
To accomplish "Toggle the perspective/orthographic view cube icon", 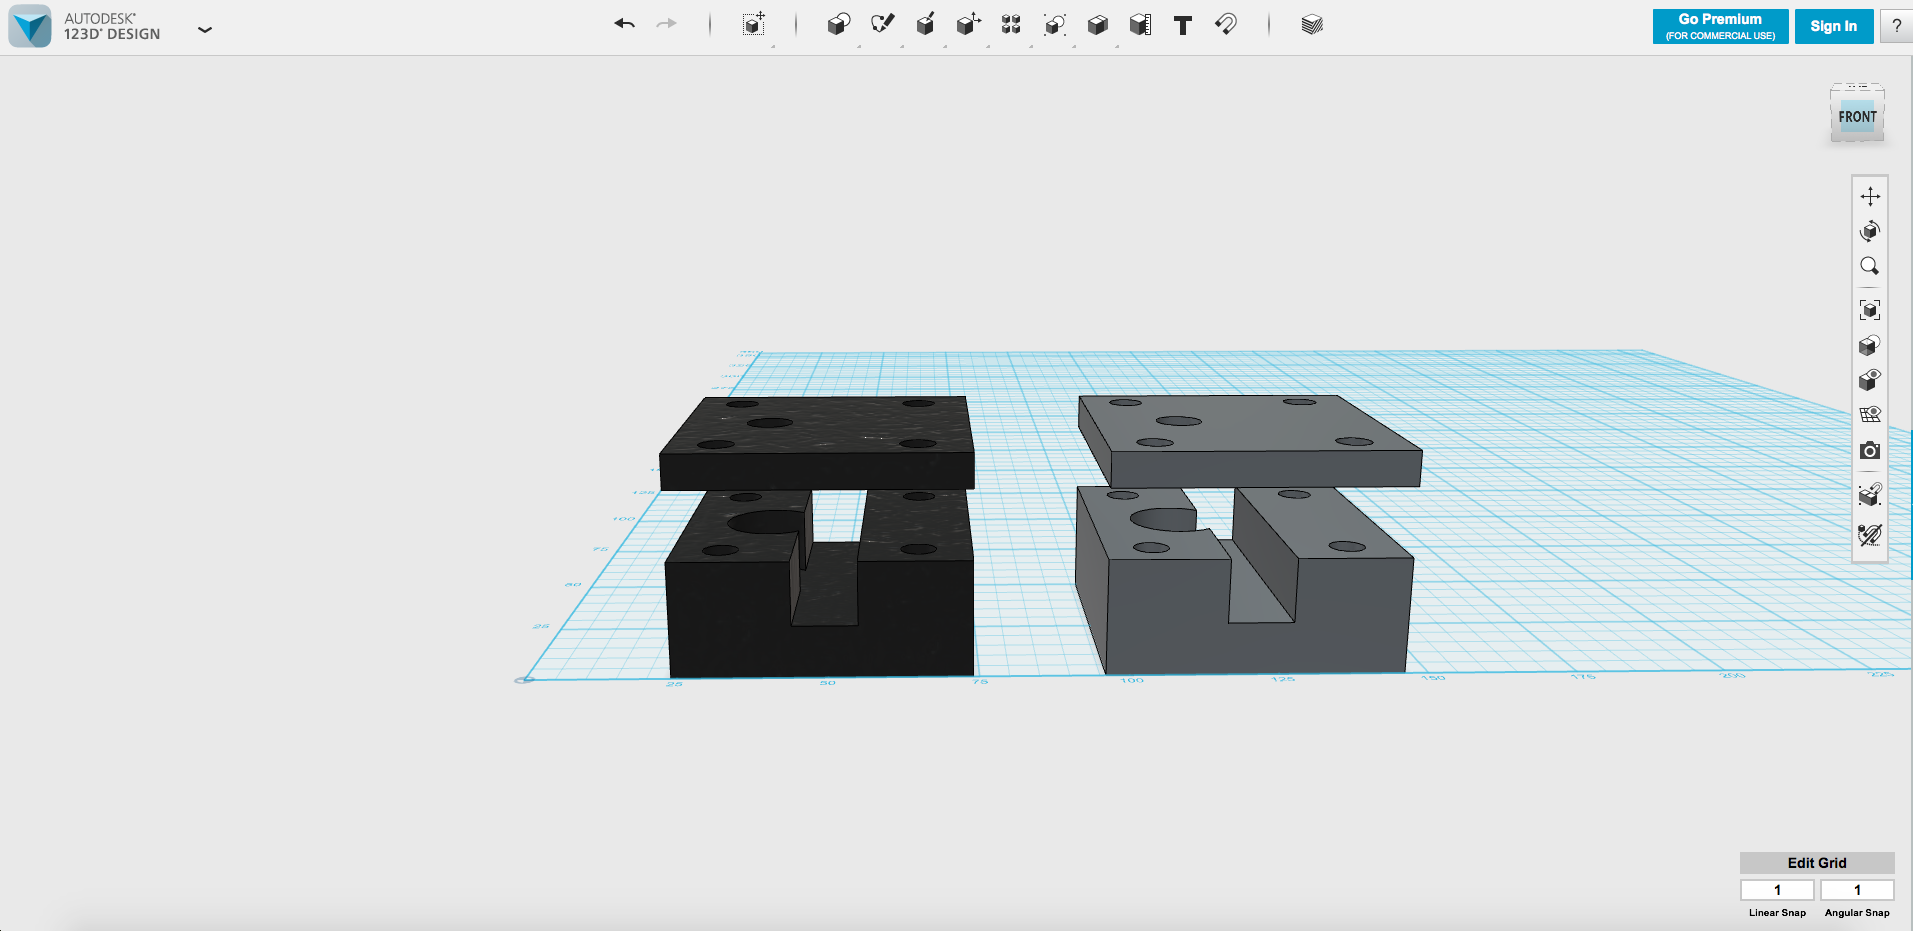I will pyautogui.click(x=1870, y=345).
